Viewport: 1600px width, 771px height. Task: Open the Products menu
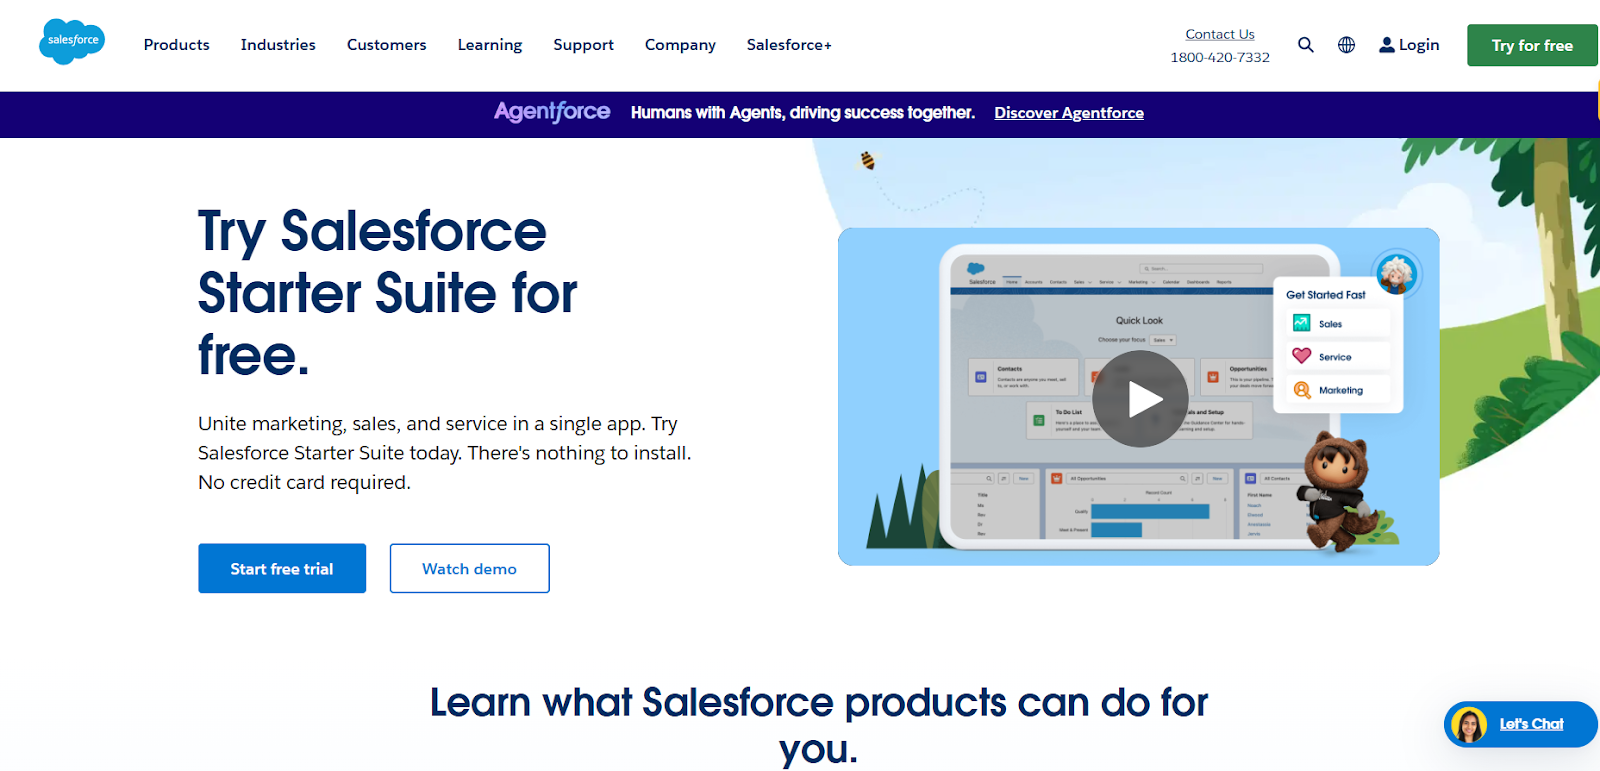177,45
